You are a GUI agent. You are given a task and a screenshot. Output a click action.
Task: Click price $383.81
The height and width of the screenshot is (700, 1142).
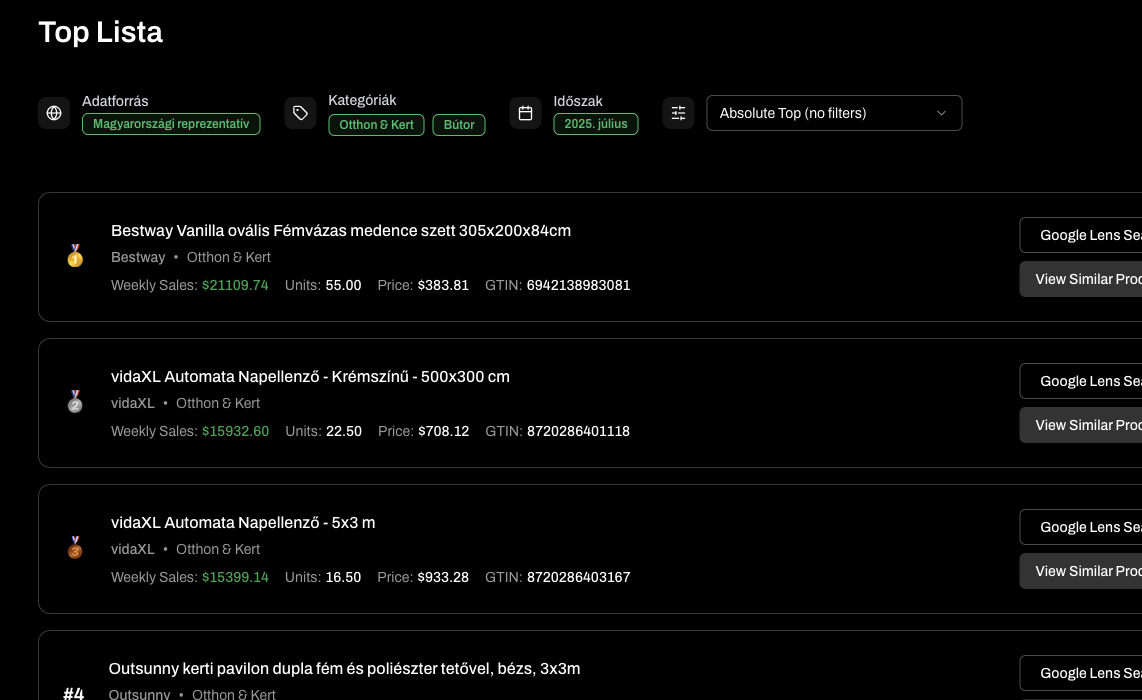click(x=443, y=286)
